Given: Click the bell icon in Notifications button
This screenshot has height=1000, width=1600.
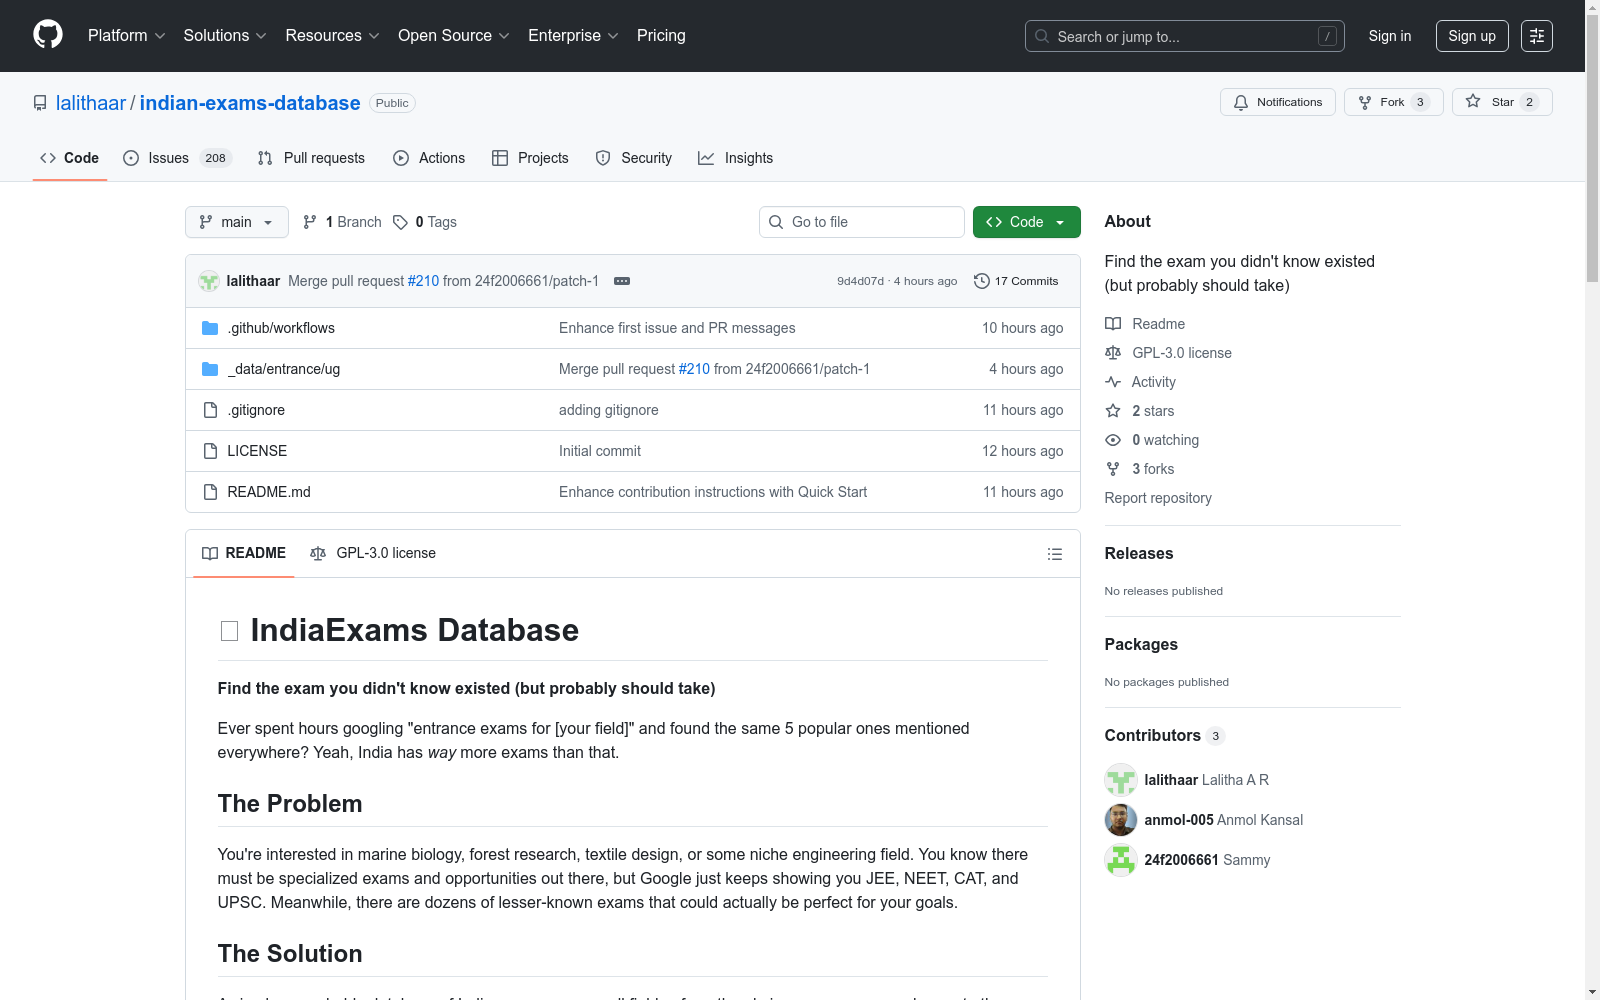Looking at the screenshot, I should [x=1241, y=102].
